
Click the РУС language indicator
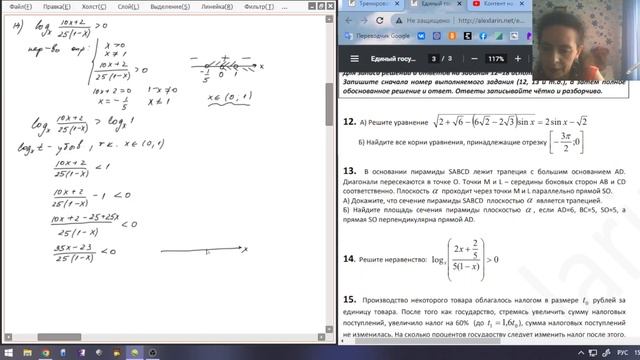(x=622, y=353)
